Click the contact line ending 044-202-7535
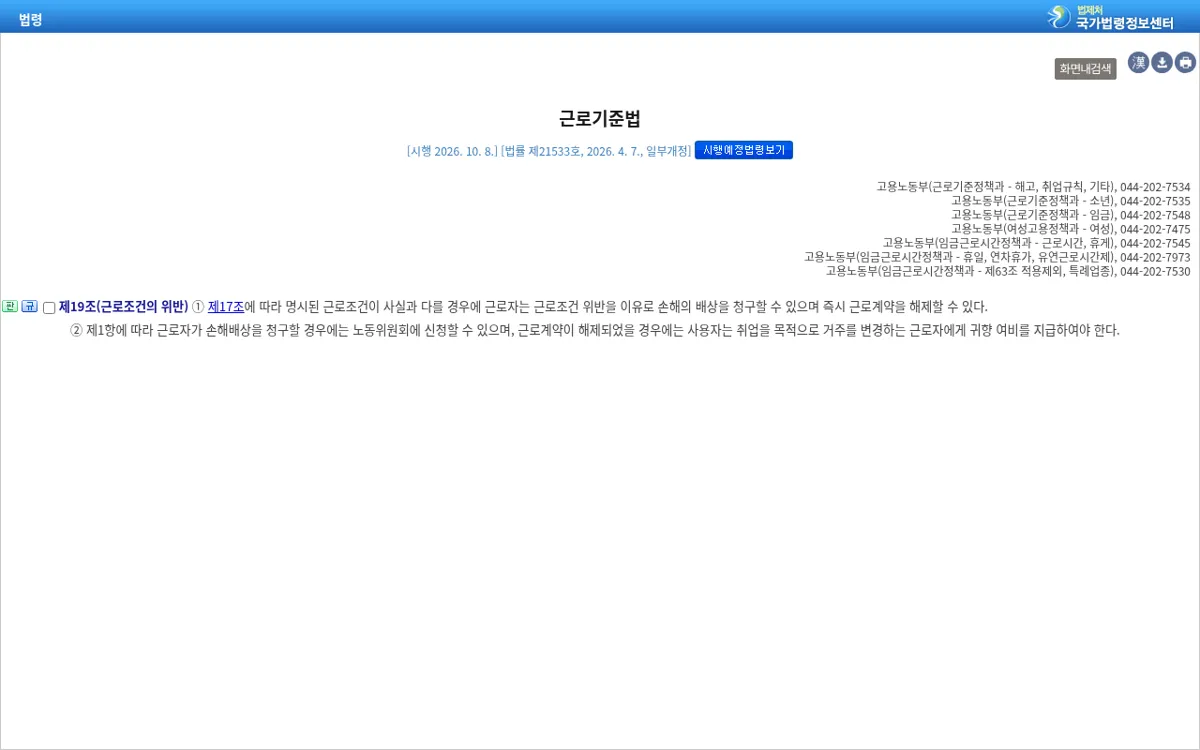The image size is (1200, 750). point(1070,201)
